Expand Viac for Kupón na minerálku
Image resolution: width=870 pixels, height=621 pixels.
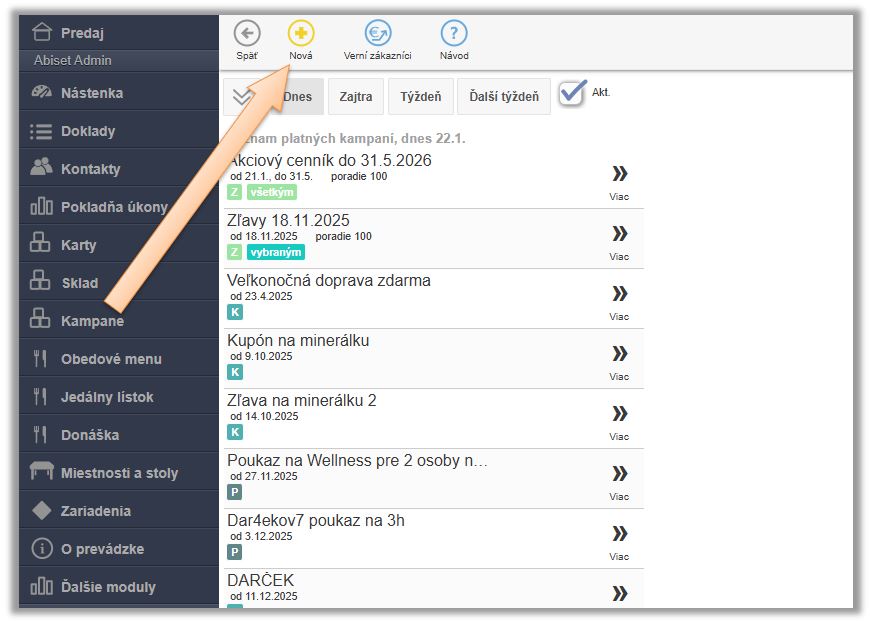click(x=619, y=355)
